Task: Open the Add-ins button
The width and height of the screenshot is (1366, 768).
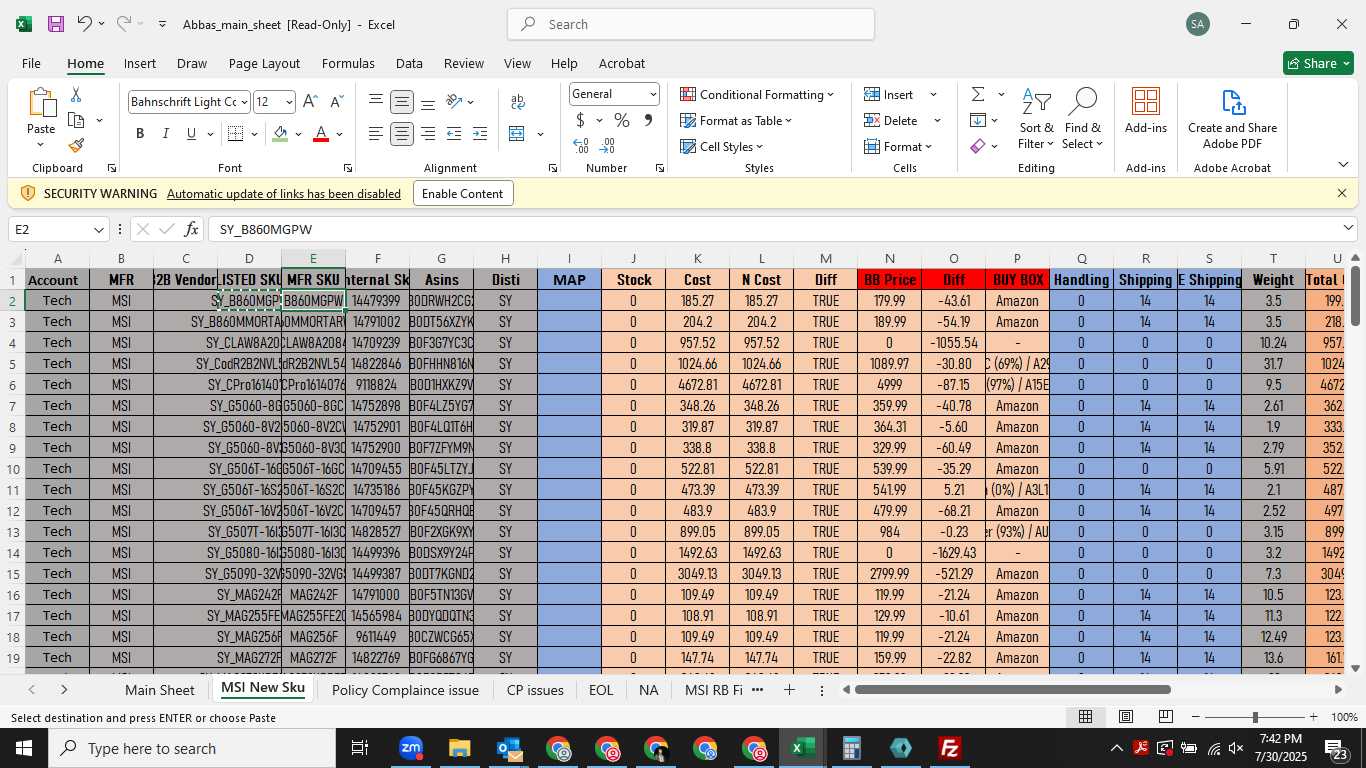Action: (x=1146, y=111)
